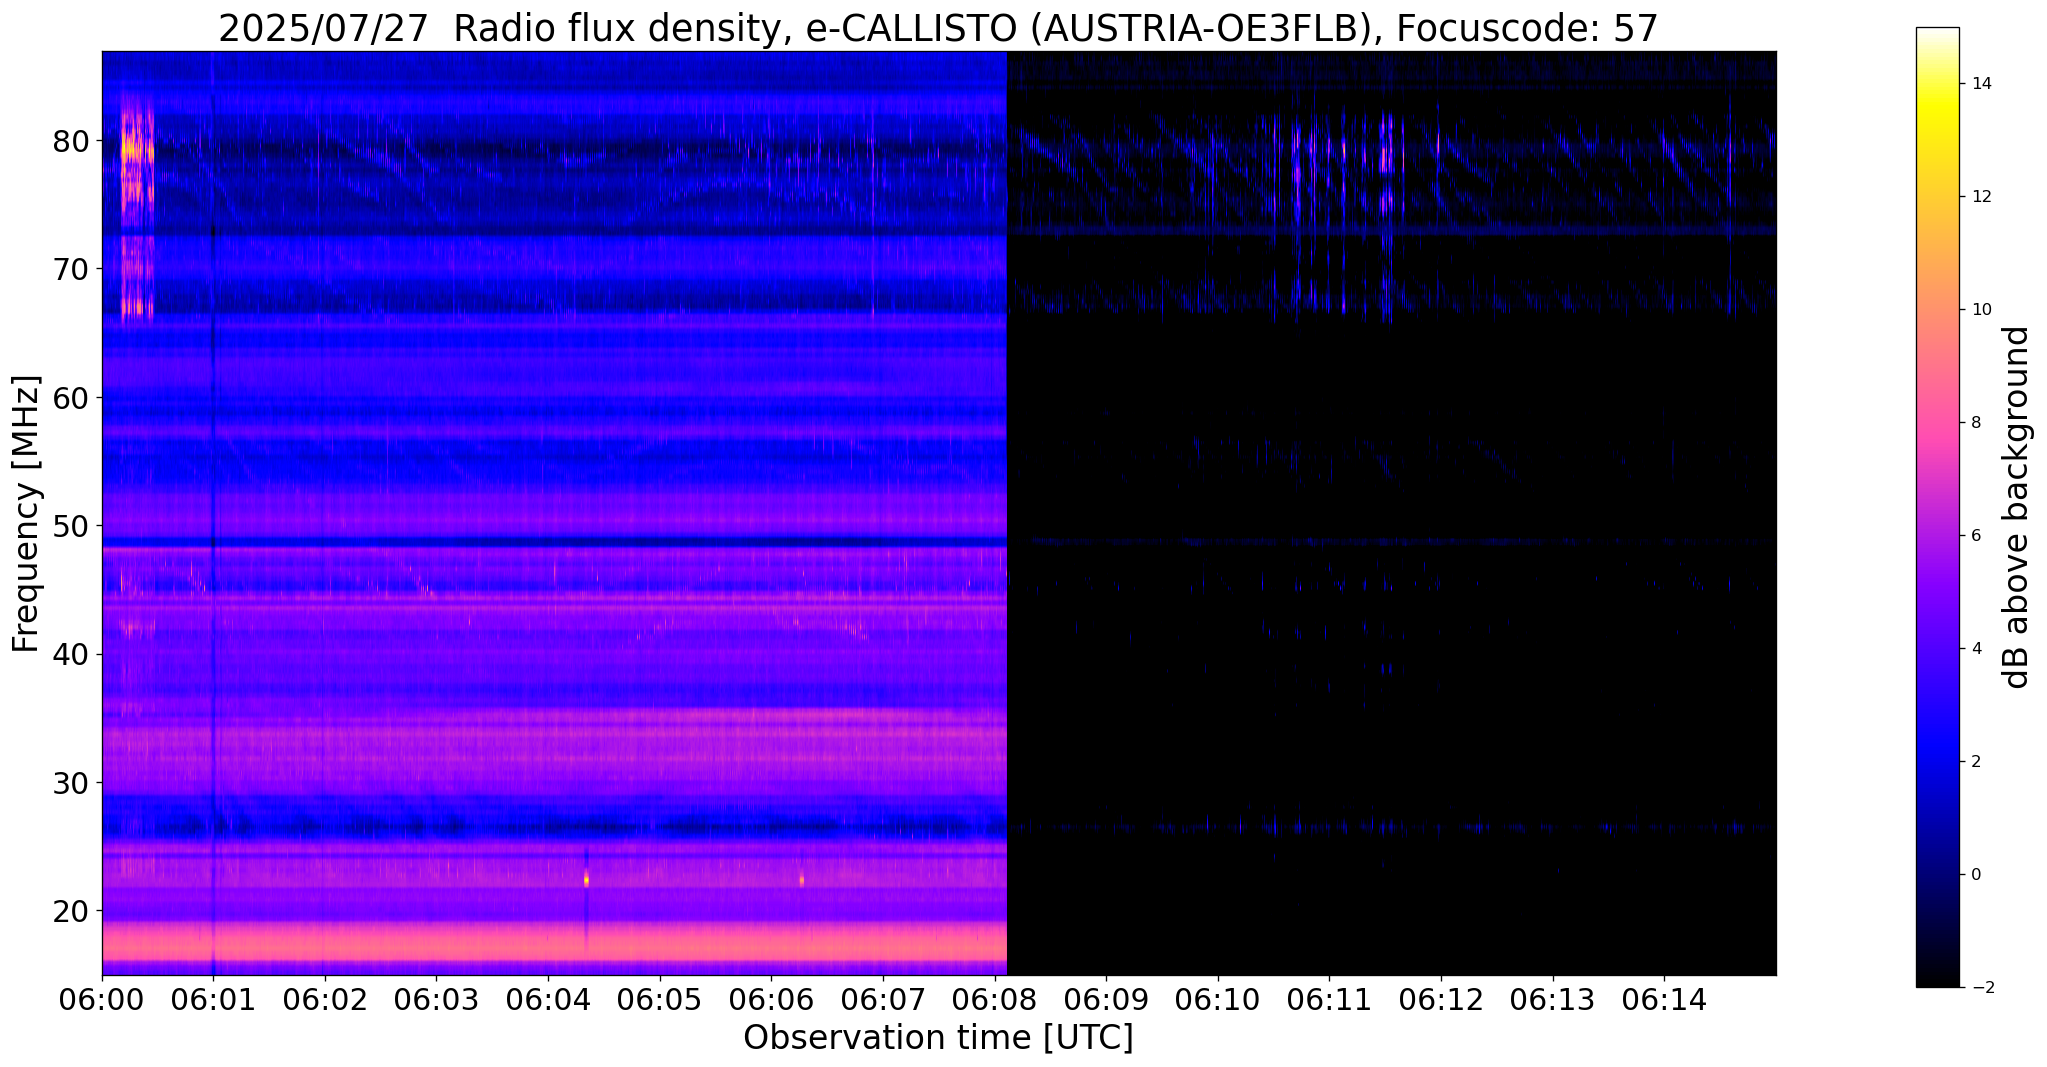The image size is (2047, 1067).
Task: Click the 06:13 time tick label
Action: coord(1553,999)
